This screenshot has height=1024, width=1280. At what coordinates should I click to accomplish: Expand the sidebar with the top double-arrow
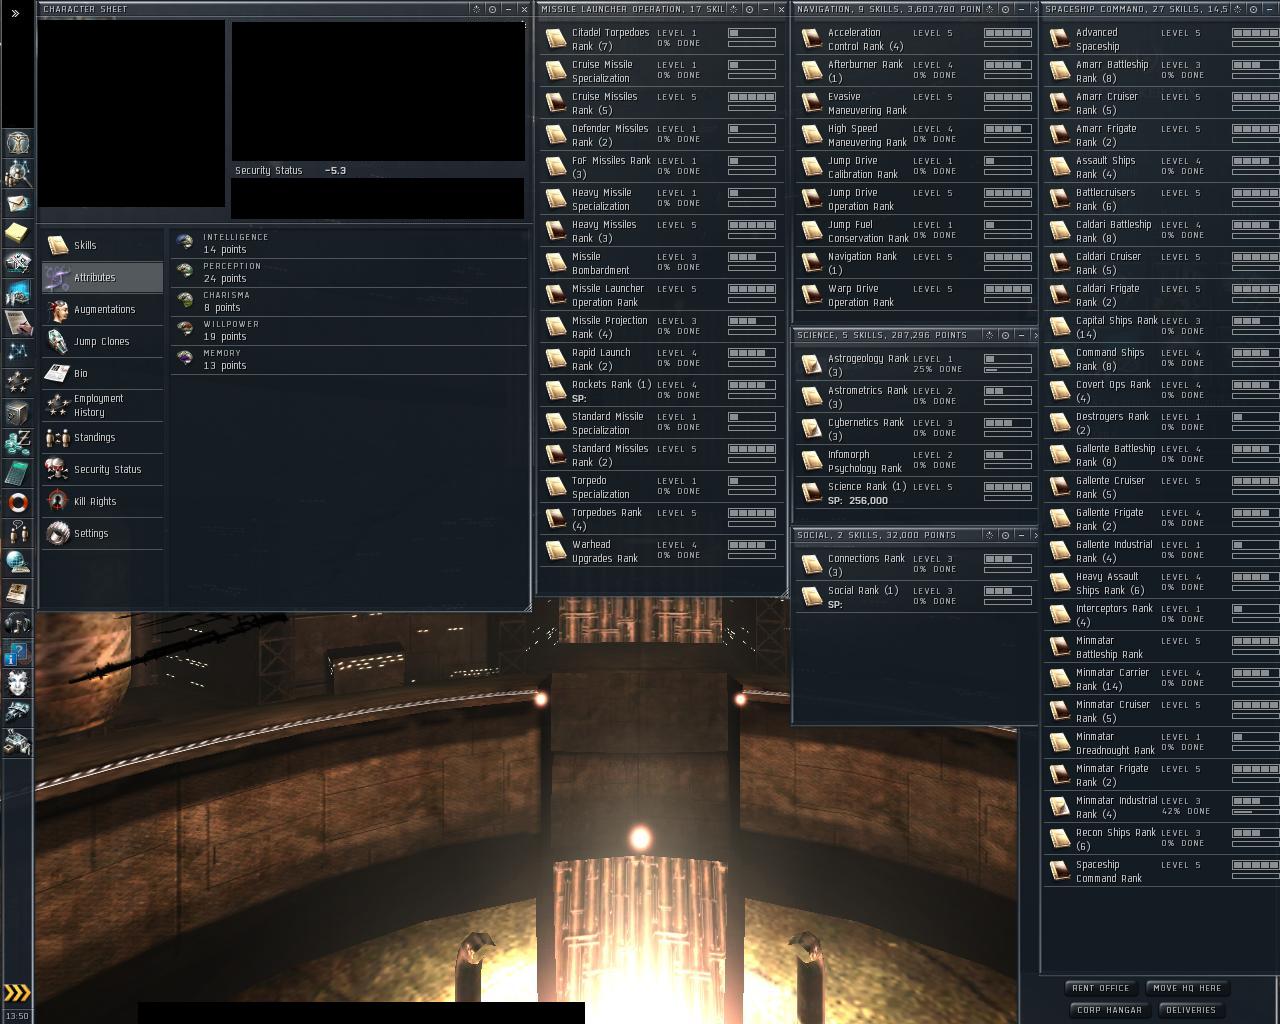pos(15,14)
